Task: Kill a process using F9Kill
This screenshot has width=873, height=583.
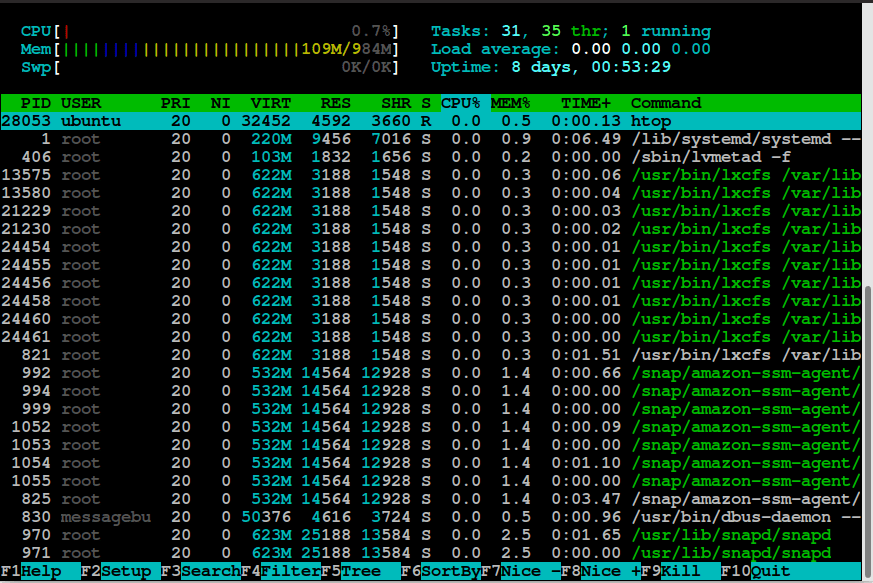Action: (673, 571)
